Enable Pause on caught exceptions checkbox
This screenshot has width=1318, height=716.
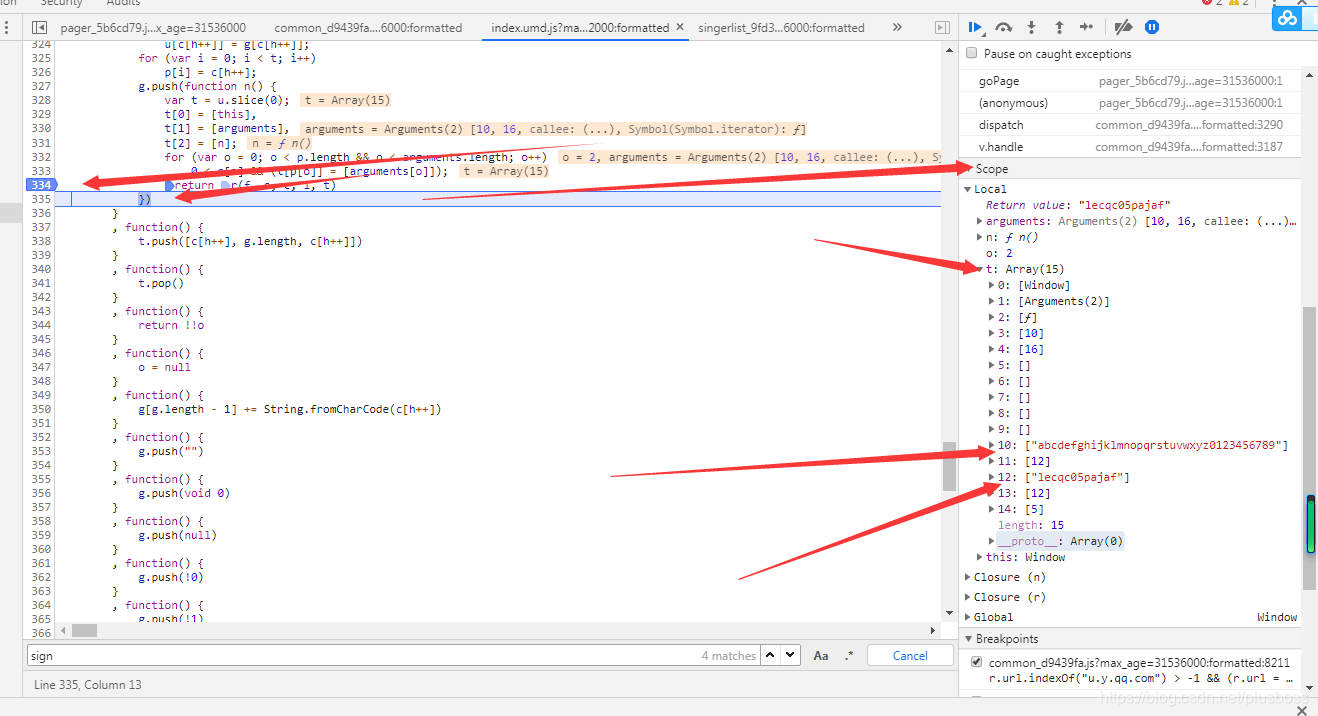coord(971,54)
